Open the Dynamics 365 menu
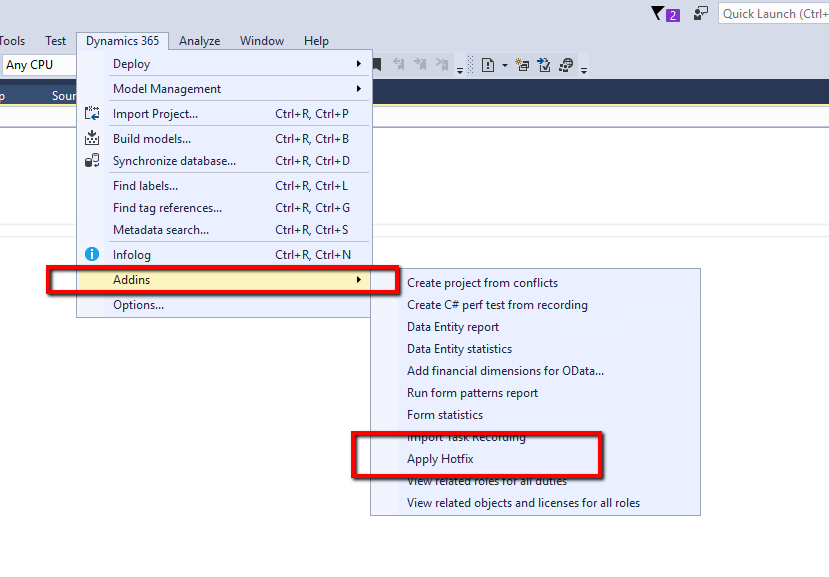This screenshot has height=577, width=829. (123, 41)
